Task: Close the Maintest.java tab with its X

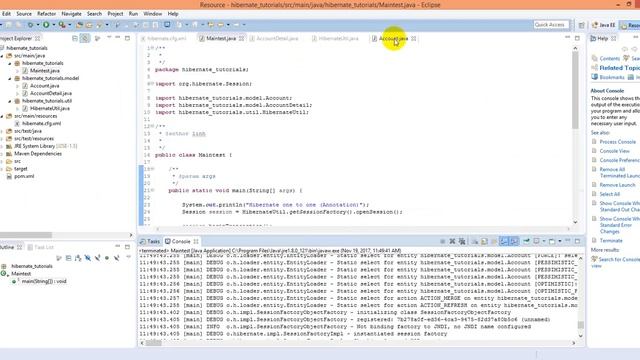Action: tap(241, 38)
